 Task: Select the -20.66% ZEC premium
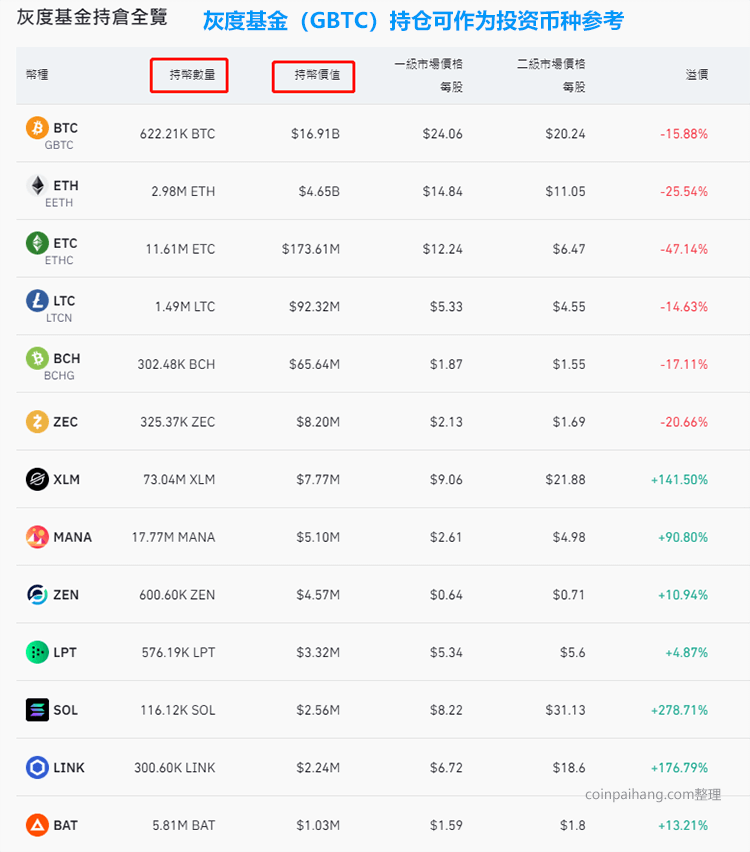[684, 422]
